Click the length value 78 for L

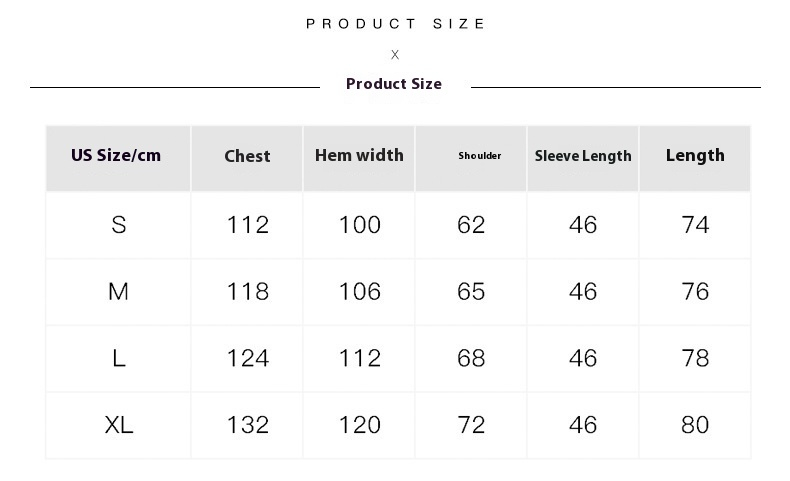pos(695,358)
